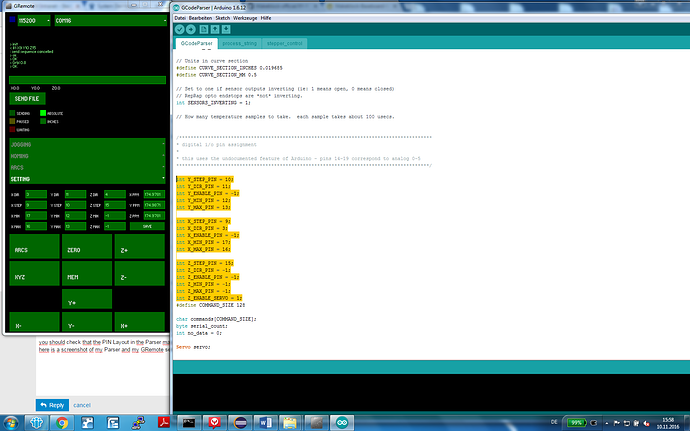Open the COM port dropdown

point(110,20)
